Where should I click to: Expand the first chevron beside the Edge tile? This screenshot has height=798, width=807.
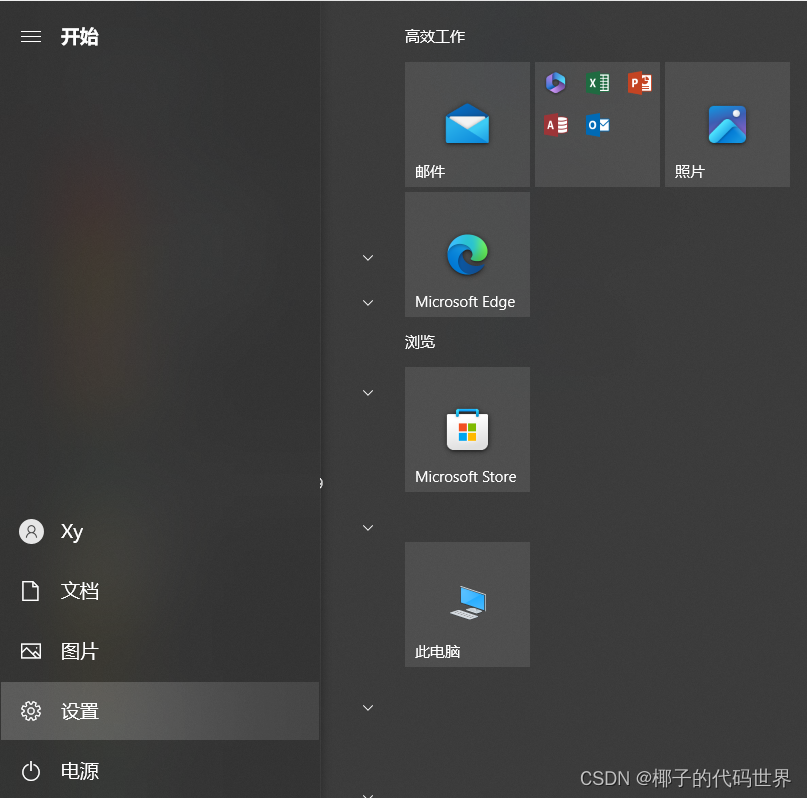click(368, 258)
